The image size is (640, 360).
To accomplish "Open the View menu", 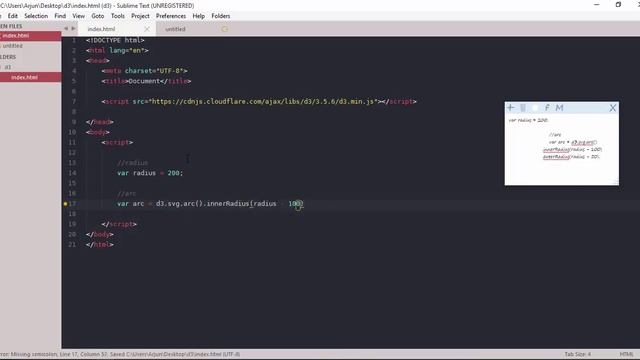I will 78,16.
